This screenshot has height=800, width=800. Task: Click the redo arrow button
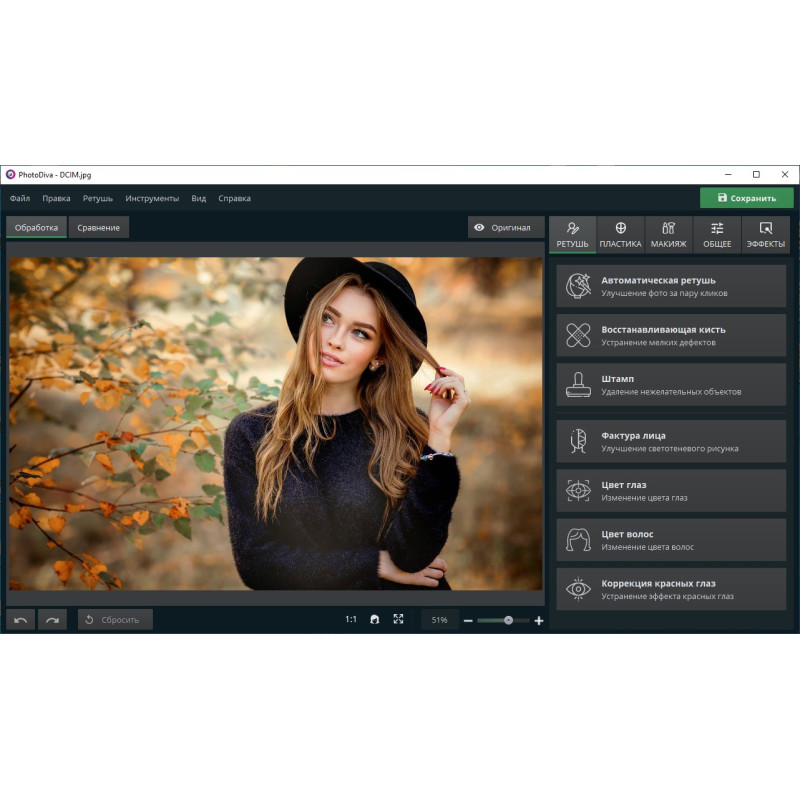(x=52, y=620)
